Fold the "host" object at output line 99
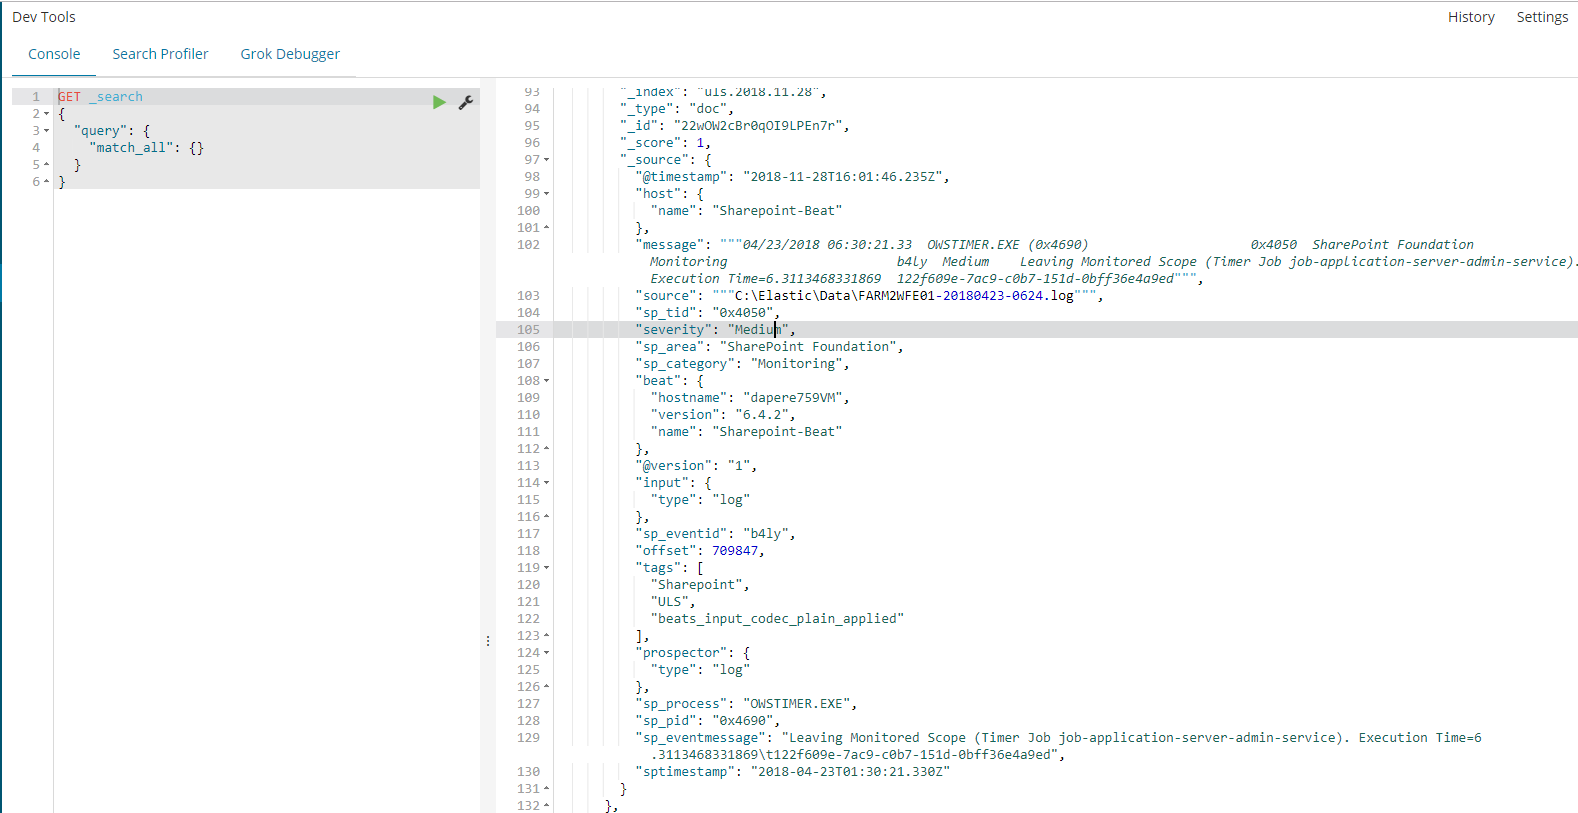The width and height of the screenshot is (1578, 813). [x=546, y=194]
